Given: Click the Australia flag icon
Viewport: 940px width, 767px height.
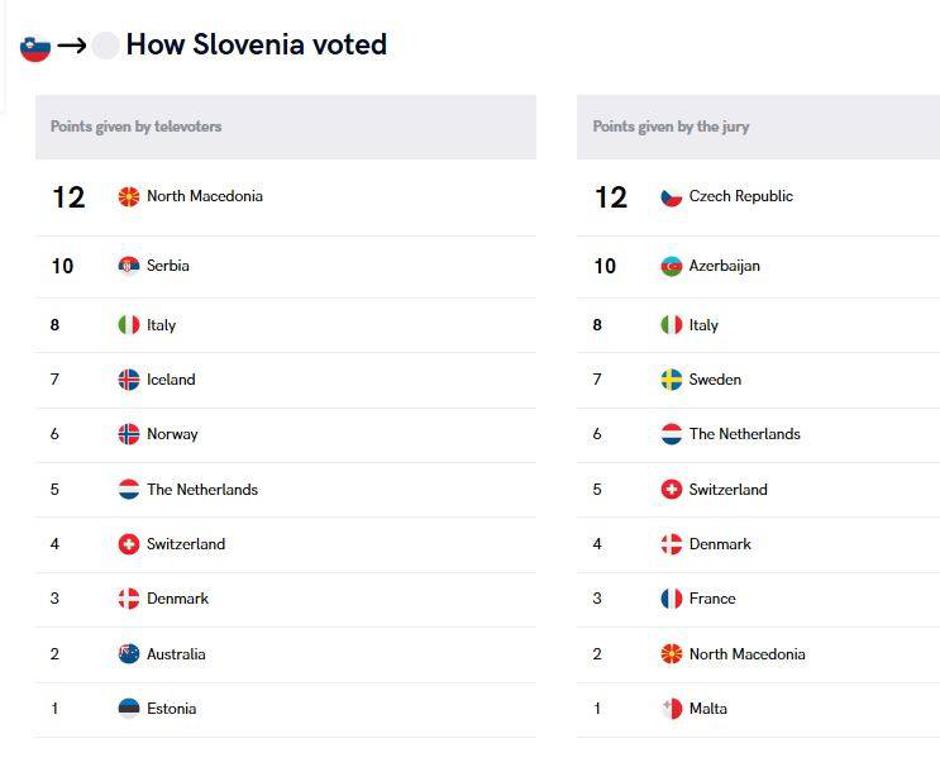Looking at the screenshot, I should [129, 654].
